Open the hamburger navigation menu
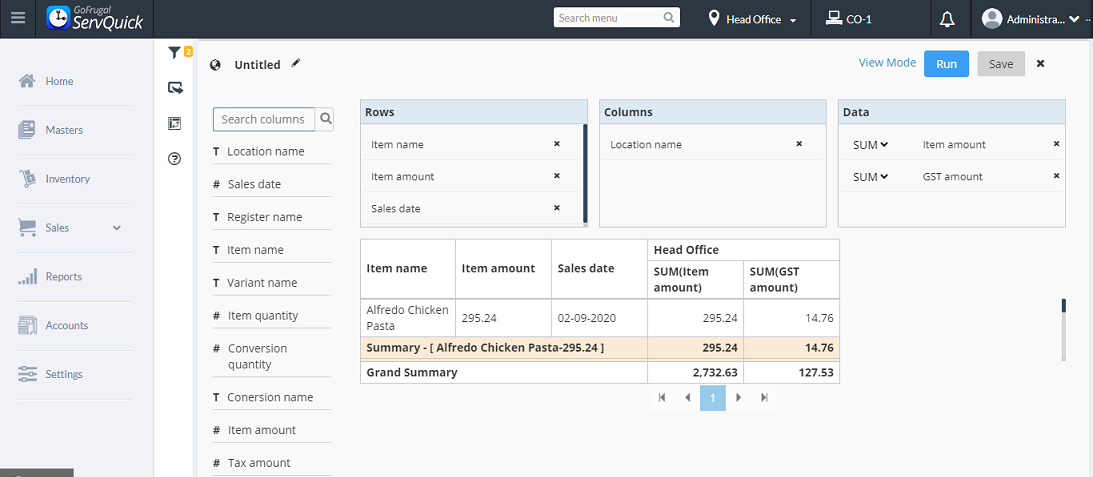 point(18,18)
